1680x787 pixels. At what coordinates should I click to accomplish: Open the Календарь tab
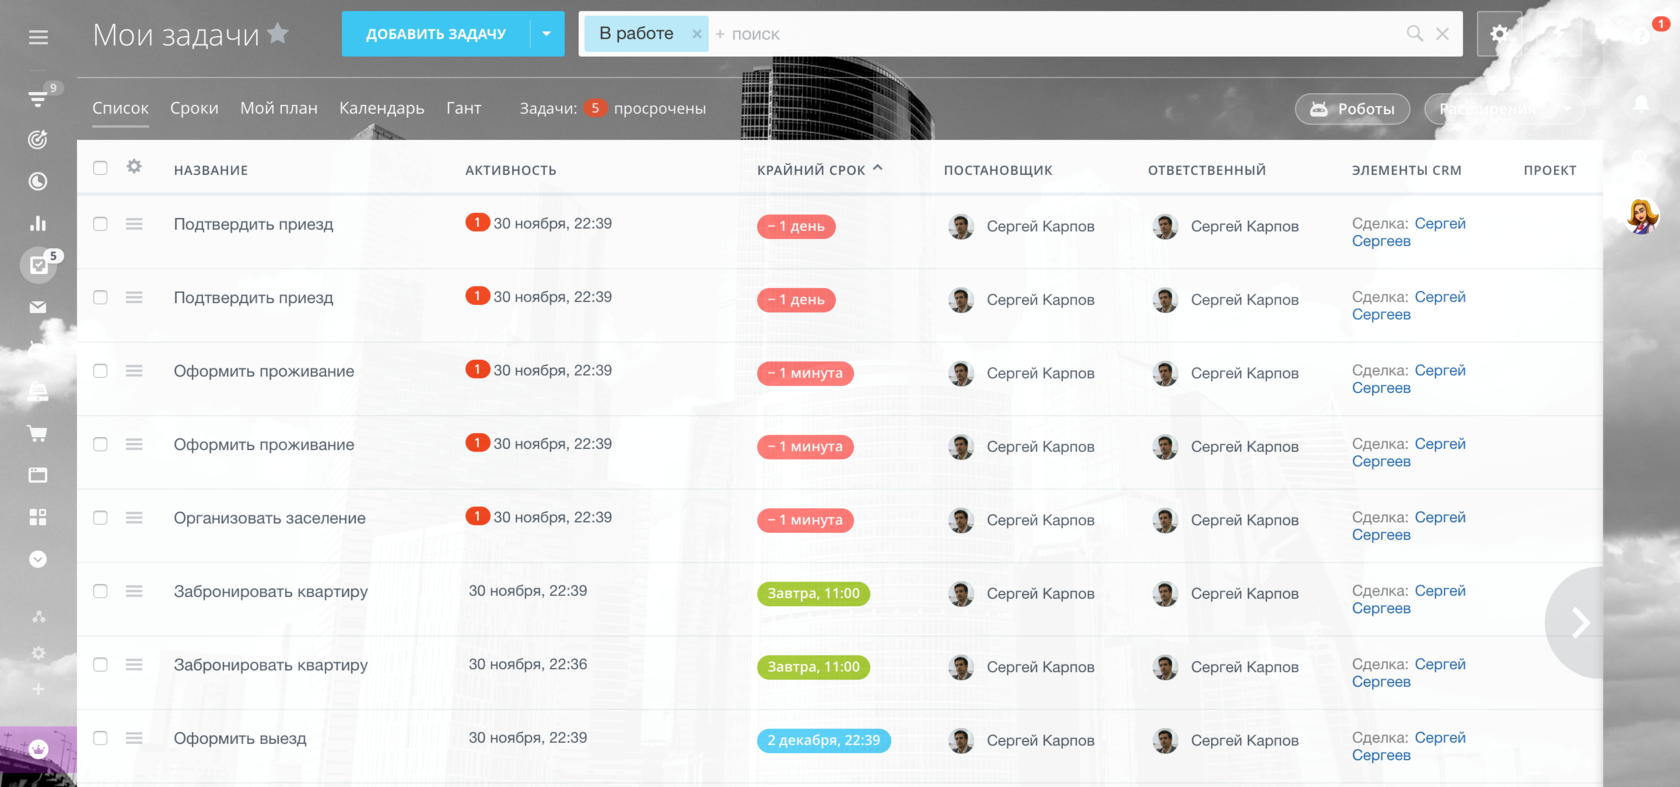382,108
